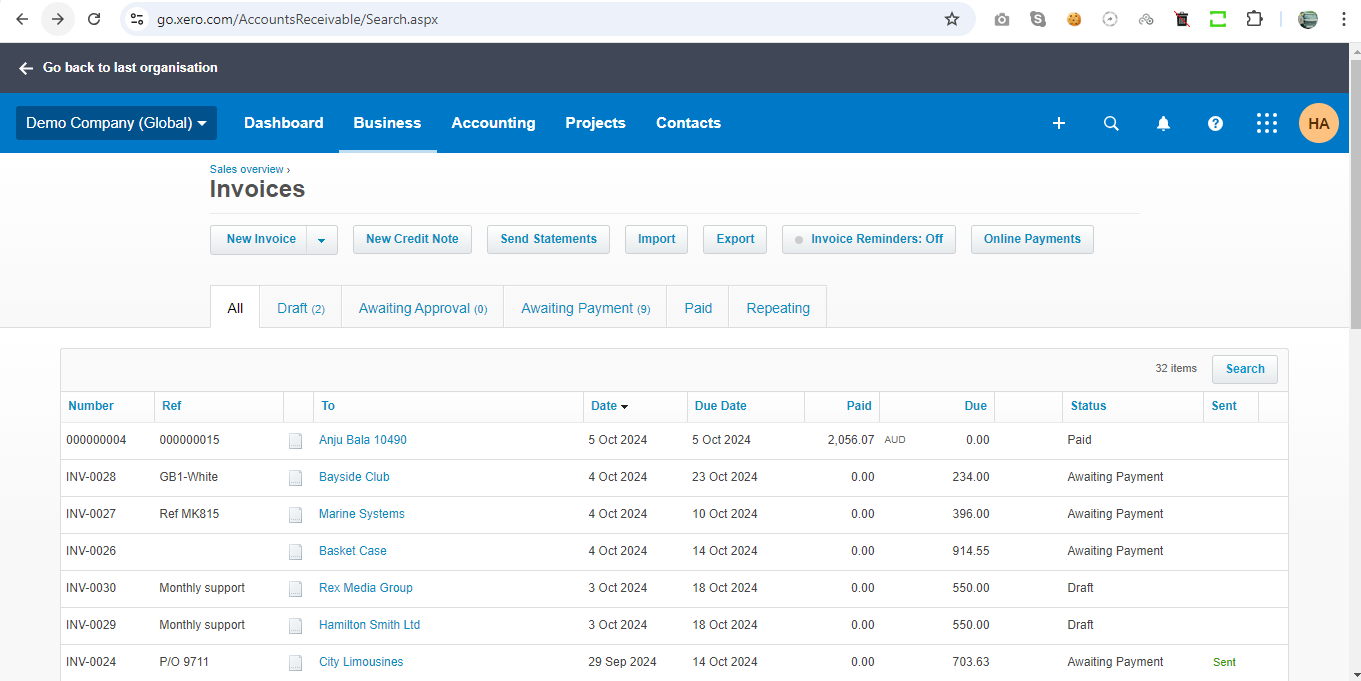Switch to the Paid tab
This screenshot has width=1361, height=681.
pos(698,308)
